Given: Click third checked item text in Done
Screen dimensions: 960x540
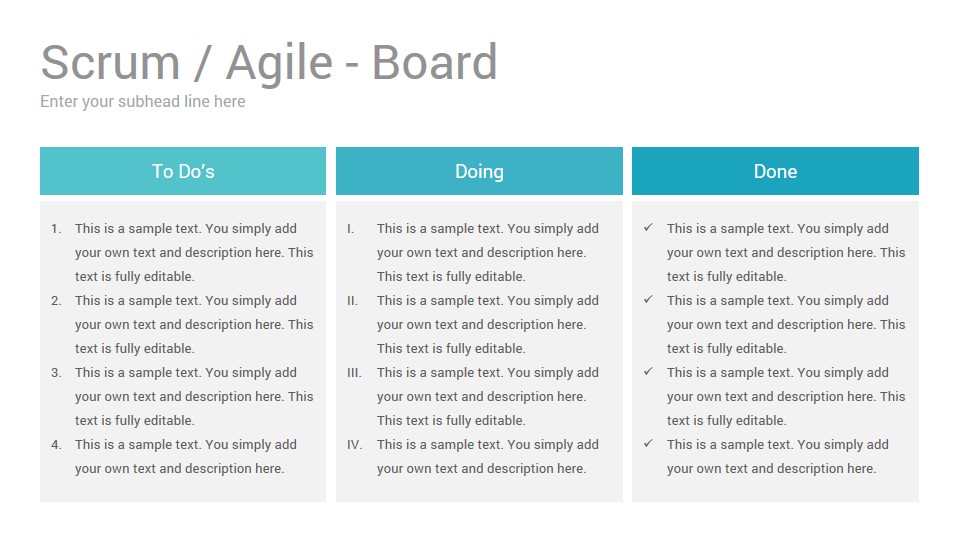Looking at the screenshot, I should coord(786,396).
